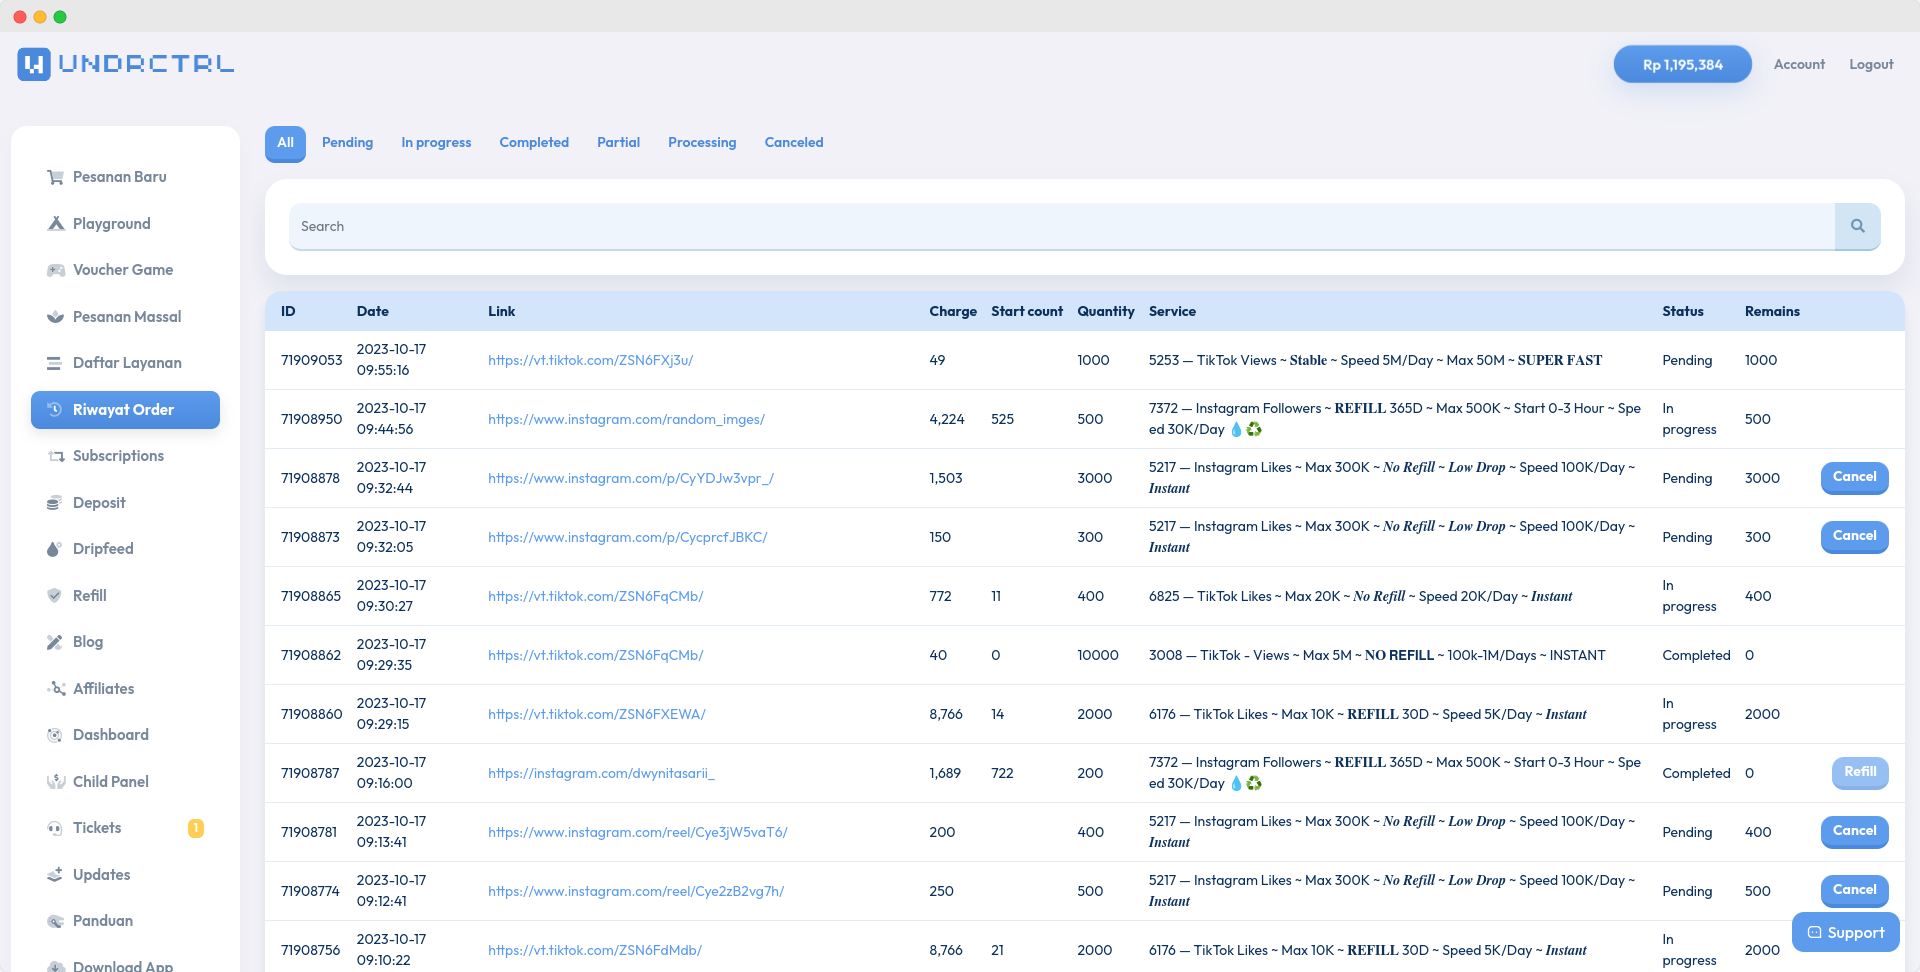The image size is (1920, 972).
Task: Open the Pesanan Massal icon
Action: 56,316
